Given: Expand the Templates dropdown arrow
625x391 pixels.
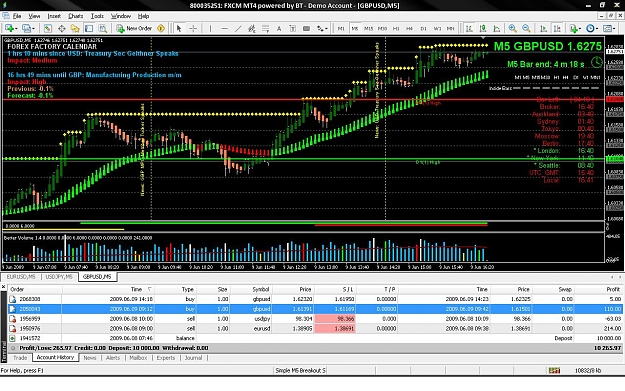Looking at the screenshot, I should pyautogui.click(x=614, y=28).
